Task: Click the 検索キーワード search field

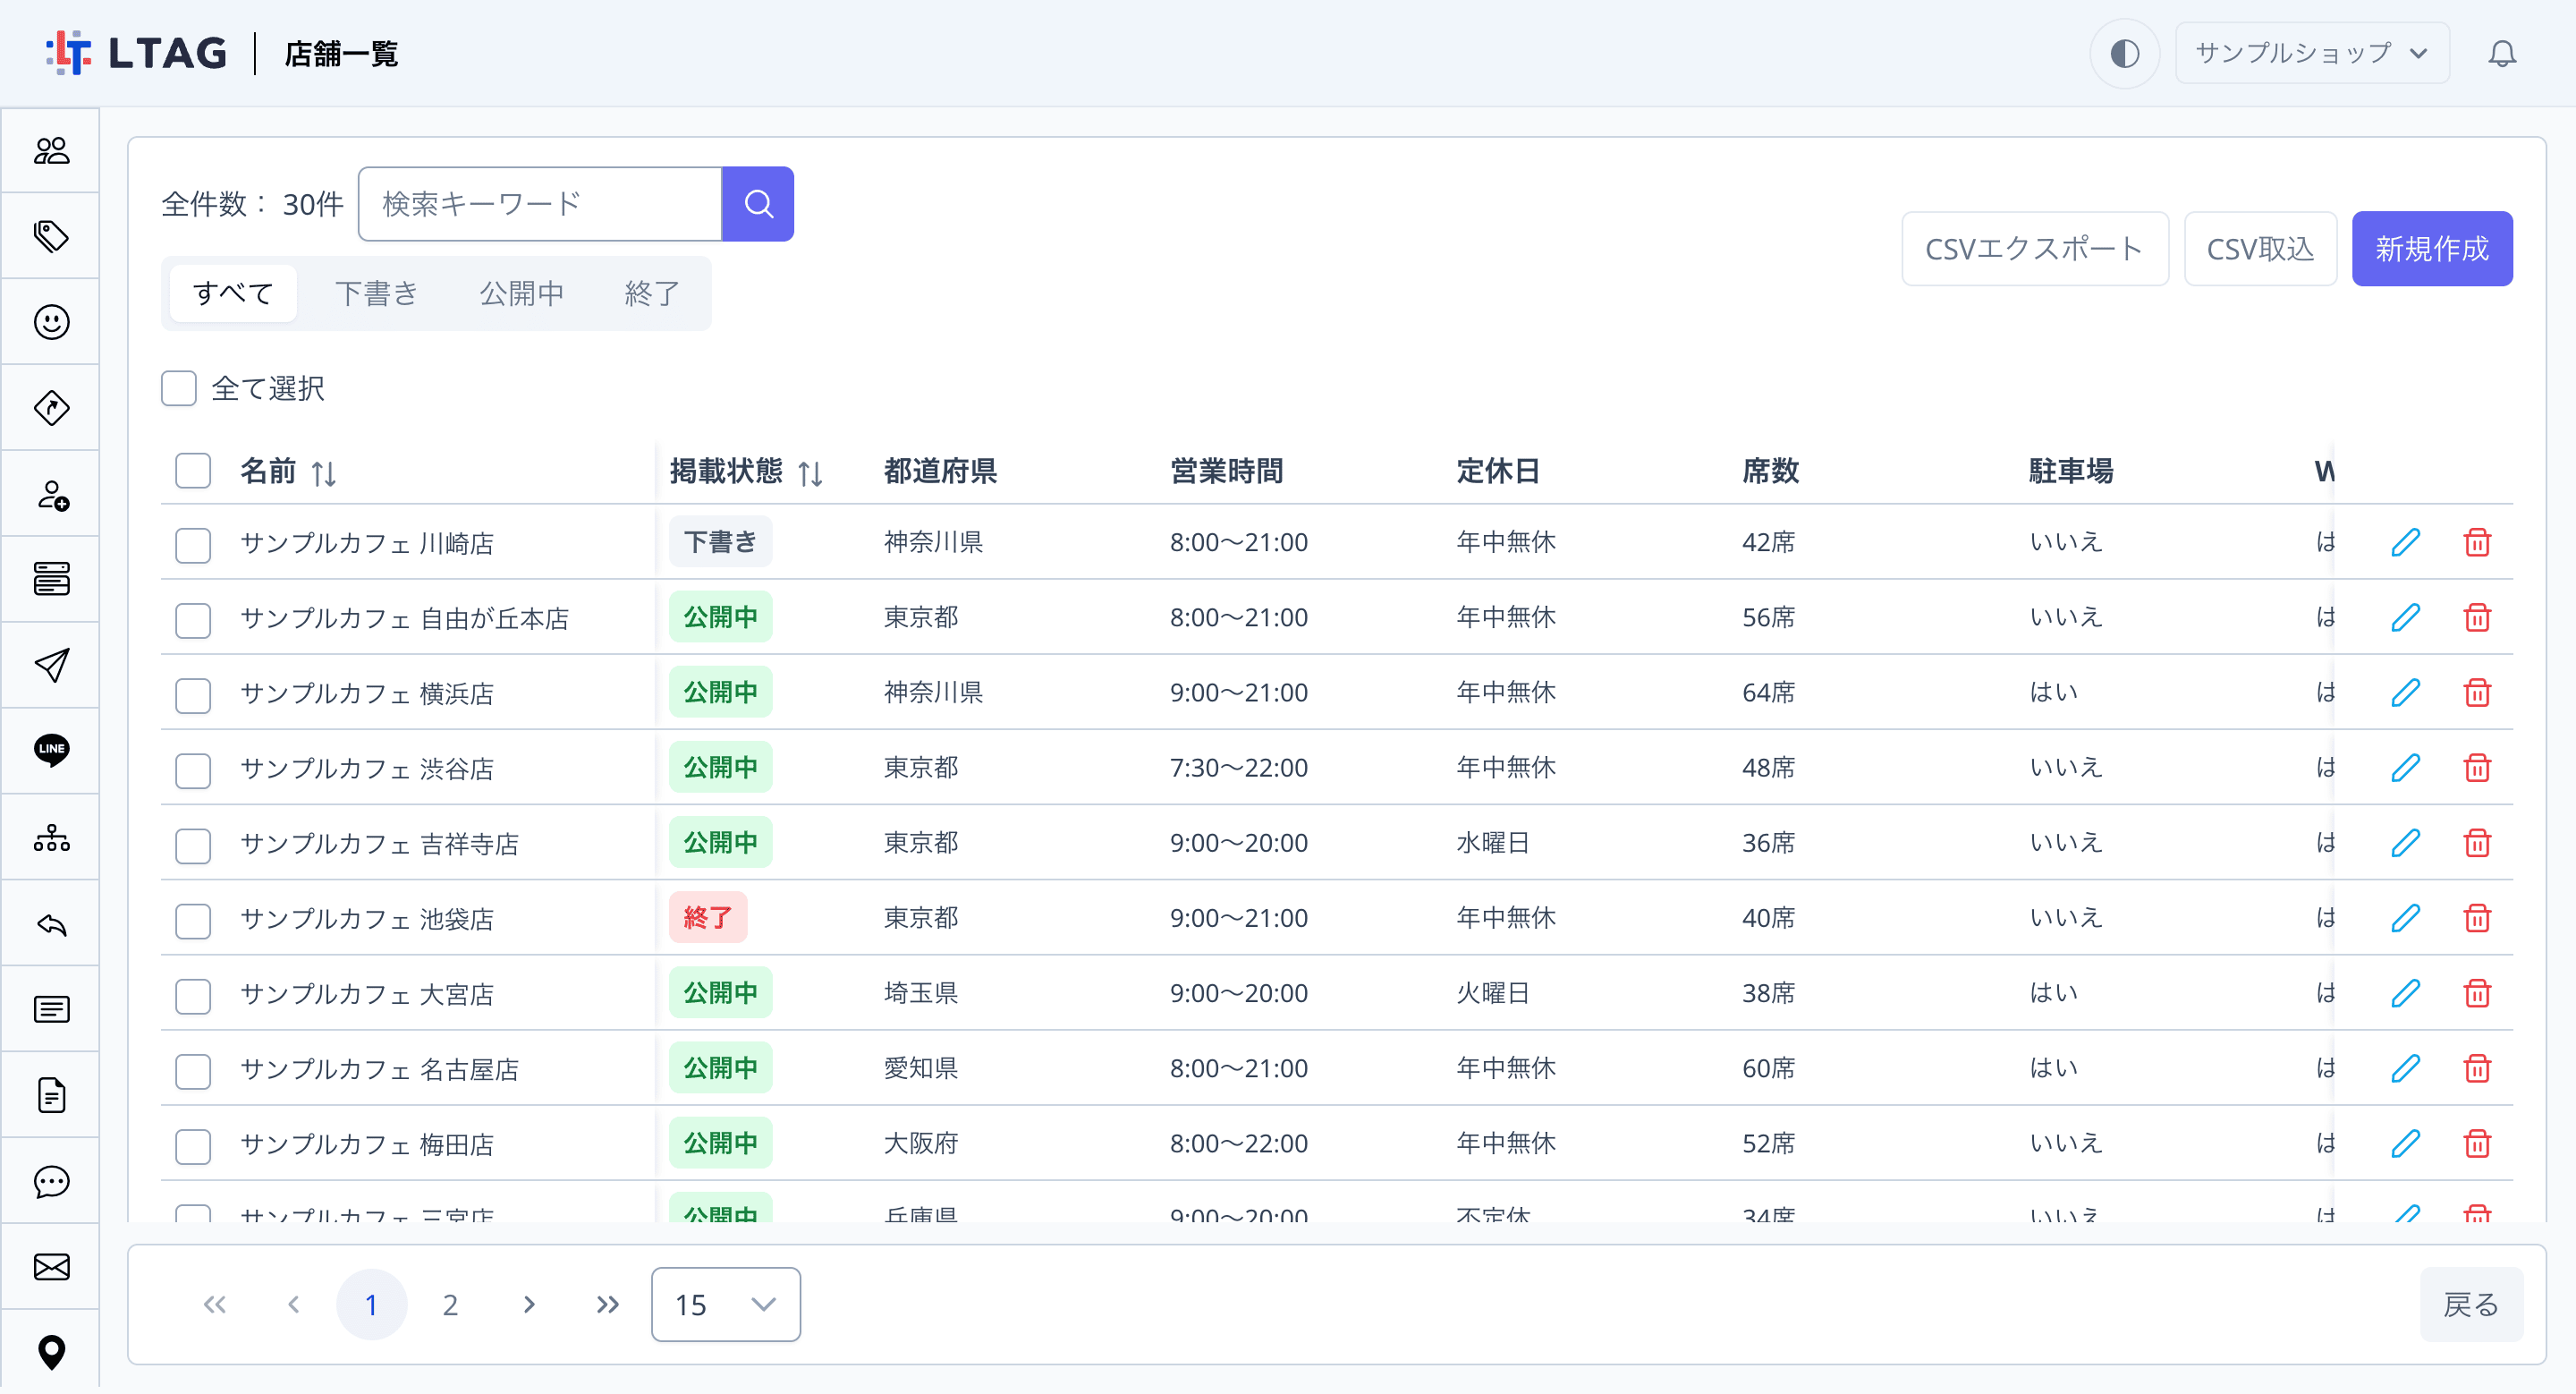Action: click(540, 204)
